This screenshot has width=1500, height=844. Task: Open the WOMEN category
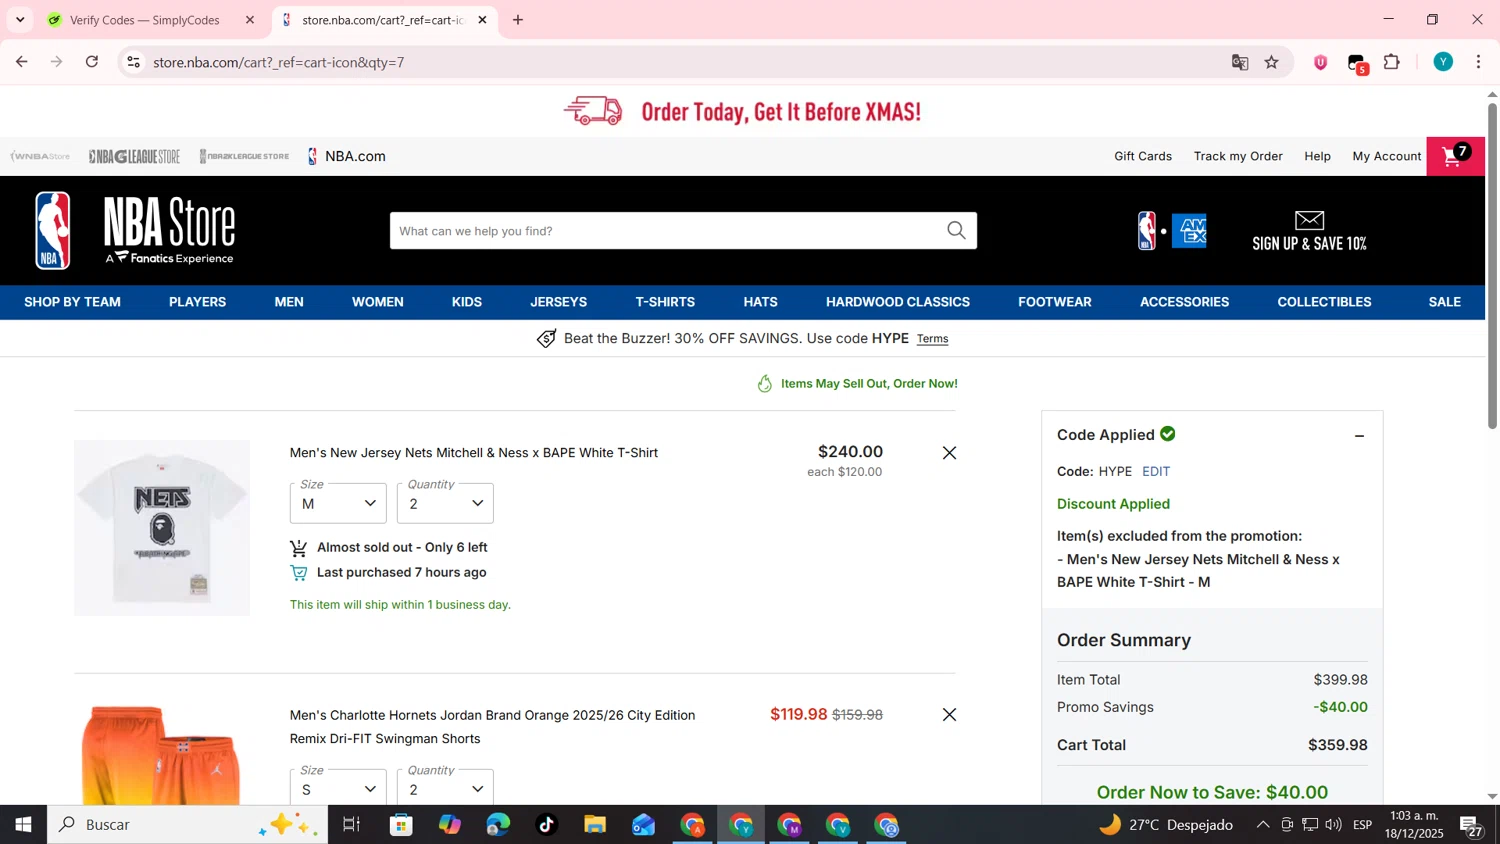[x=378, y=302]
